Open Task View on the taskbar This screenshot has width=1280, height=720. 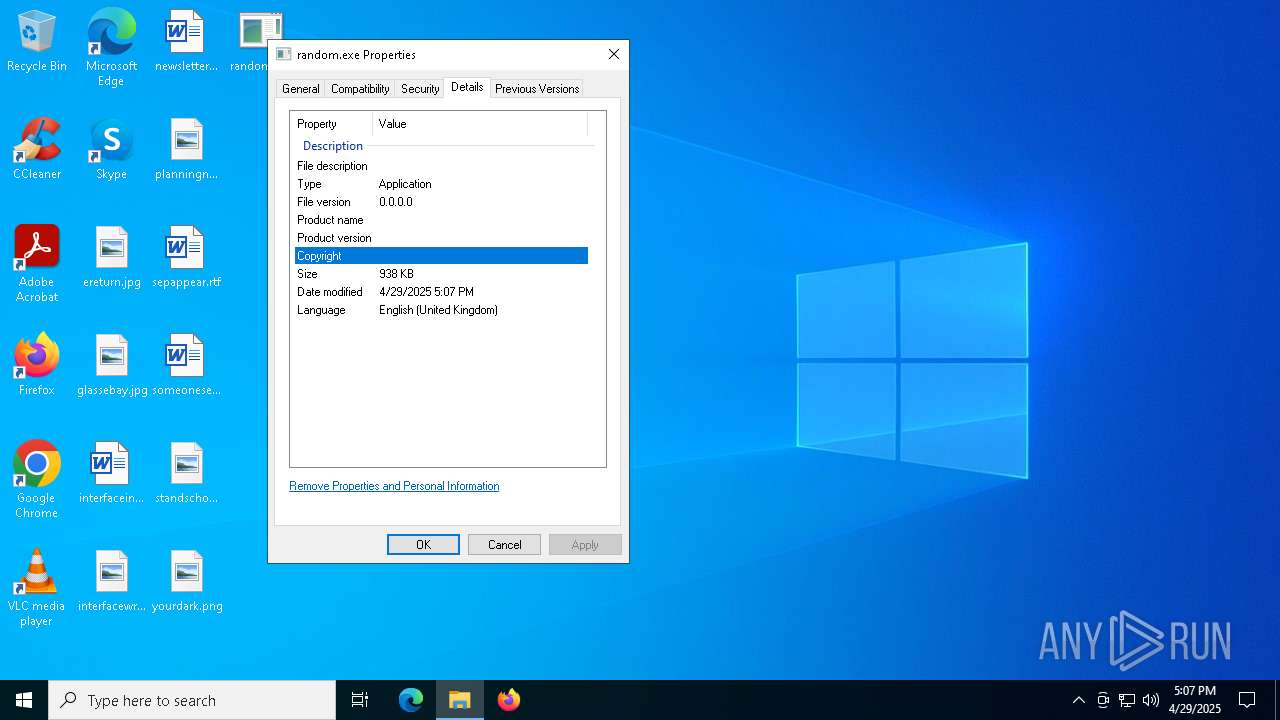360,700
